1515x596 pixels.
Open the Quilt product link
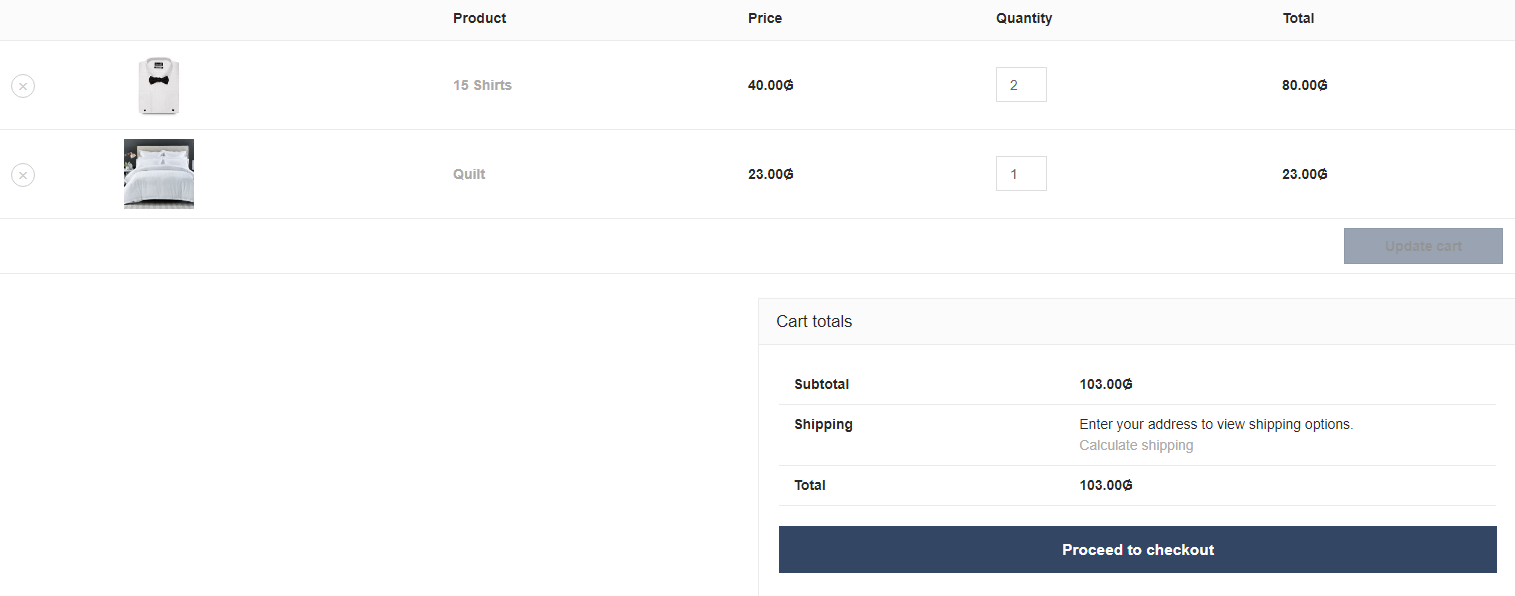click(x=469, y=175)
